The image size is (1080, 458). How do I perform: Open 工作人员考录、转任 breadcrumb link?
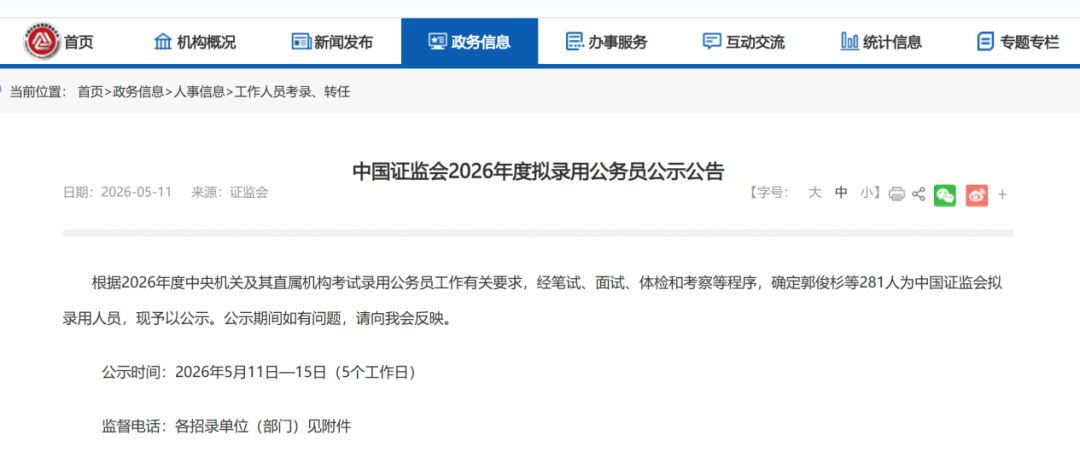point(292,92)
